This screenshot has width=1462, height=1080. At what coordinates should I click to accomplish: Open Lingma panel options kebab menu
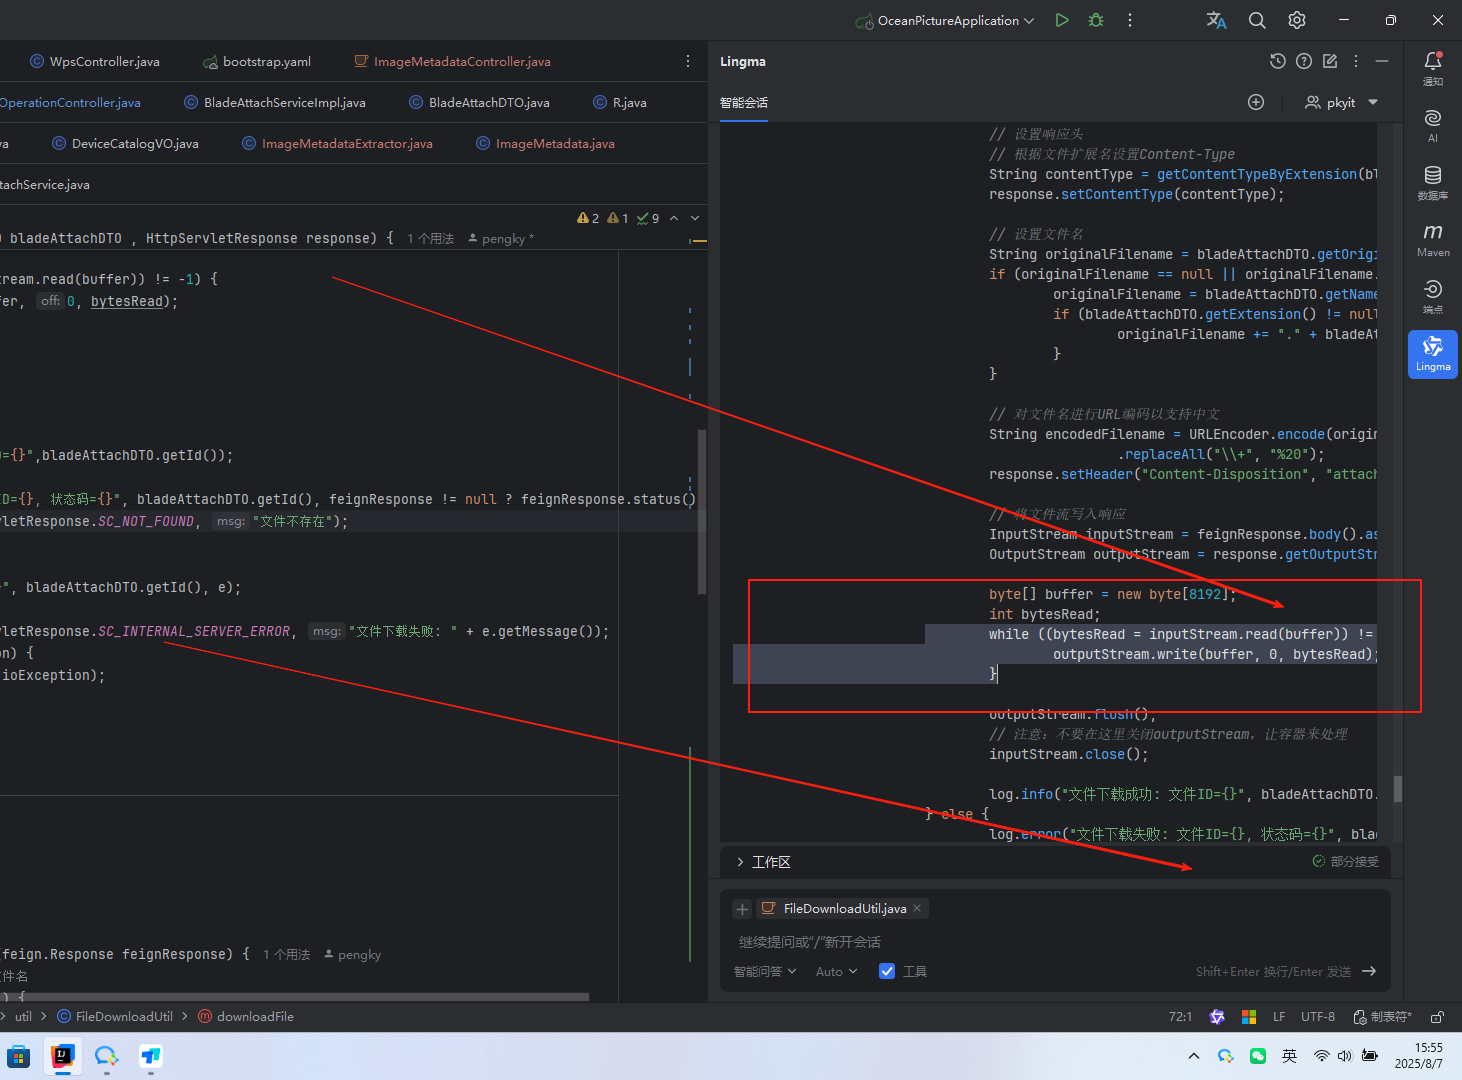[1356, 61]
